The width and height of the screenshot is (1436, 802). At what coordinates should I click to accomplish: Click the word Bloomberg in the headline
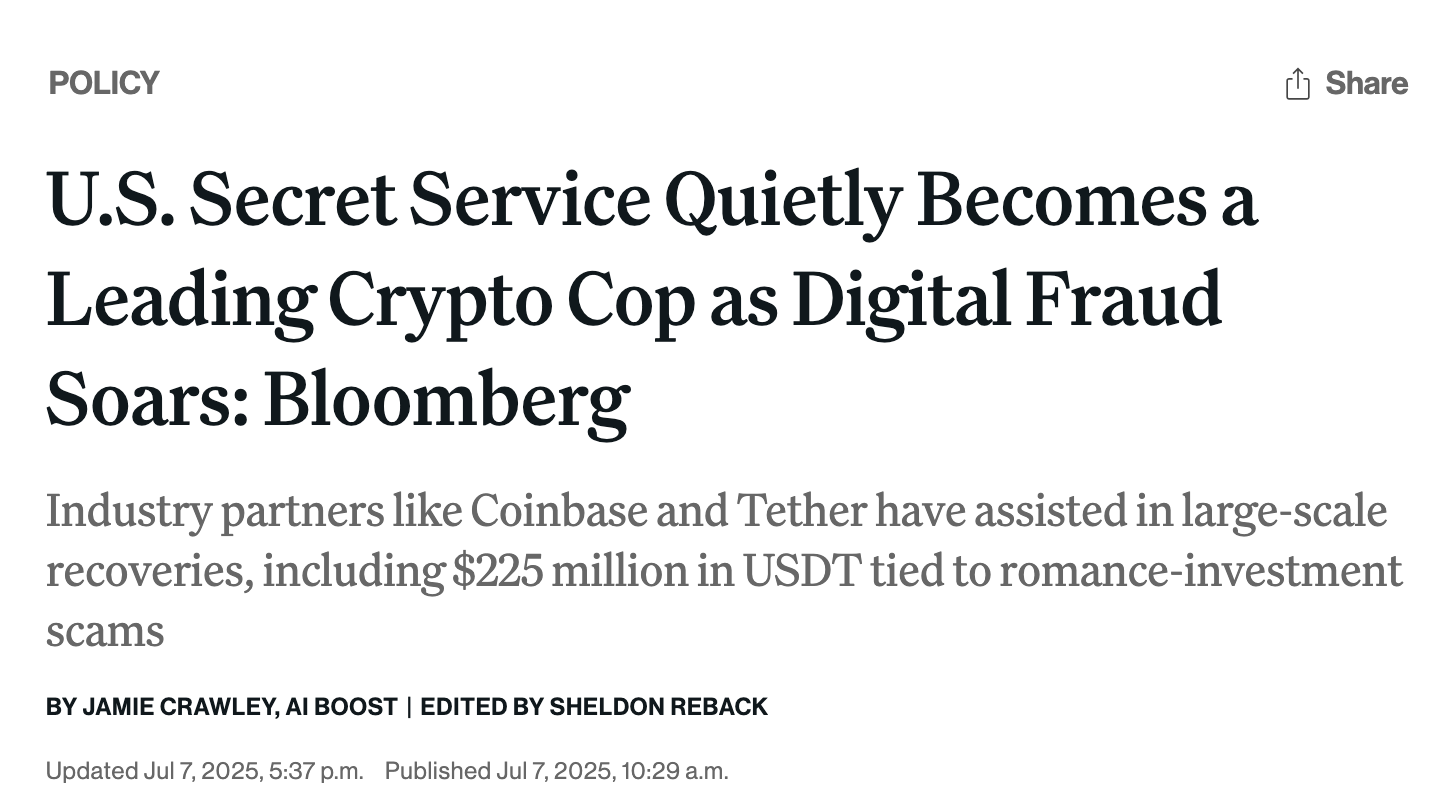point(446,399)
